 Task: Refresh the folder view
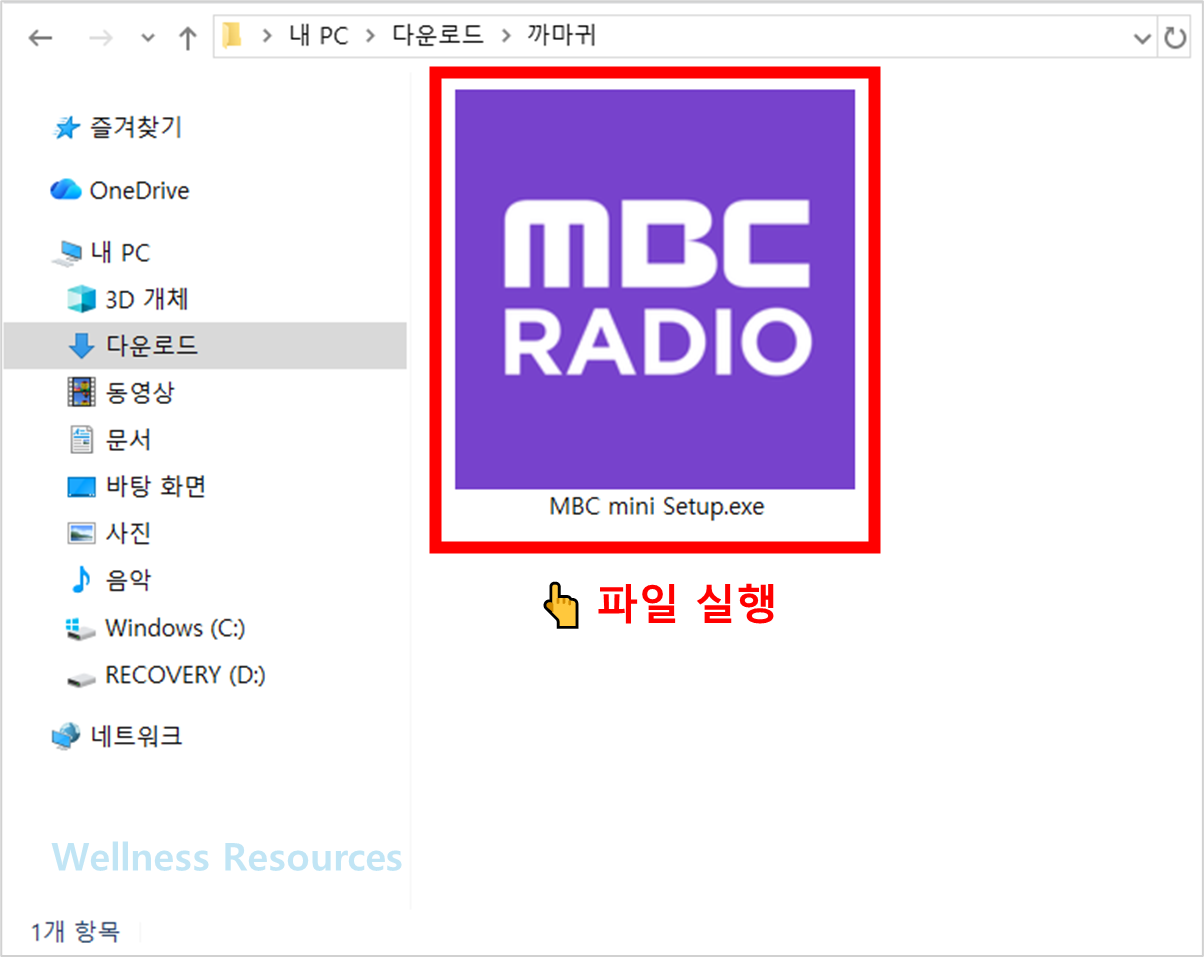coord(1174,38)
